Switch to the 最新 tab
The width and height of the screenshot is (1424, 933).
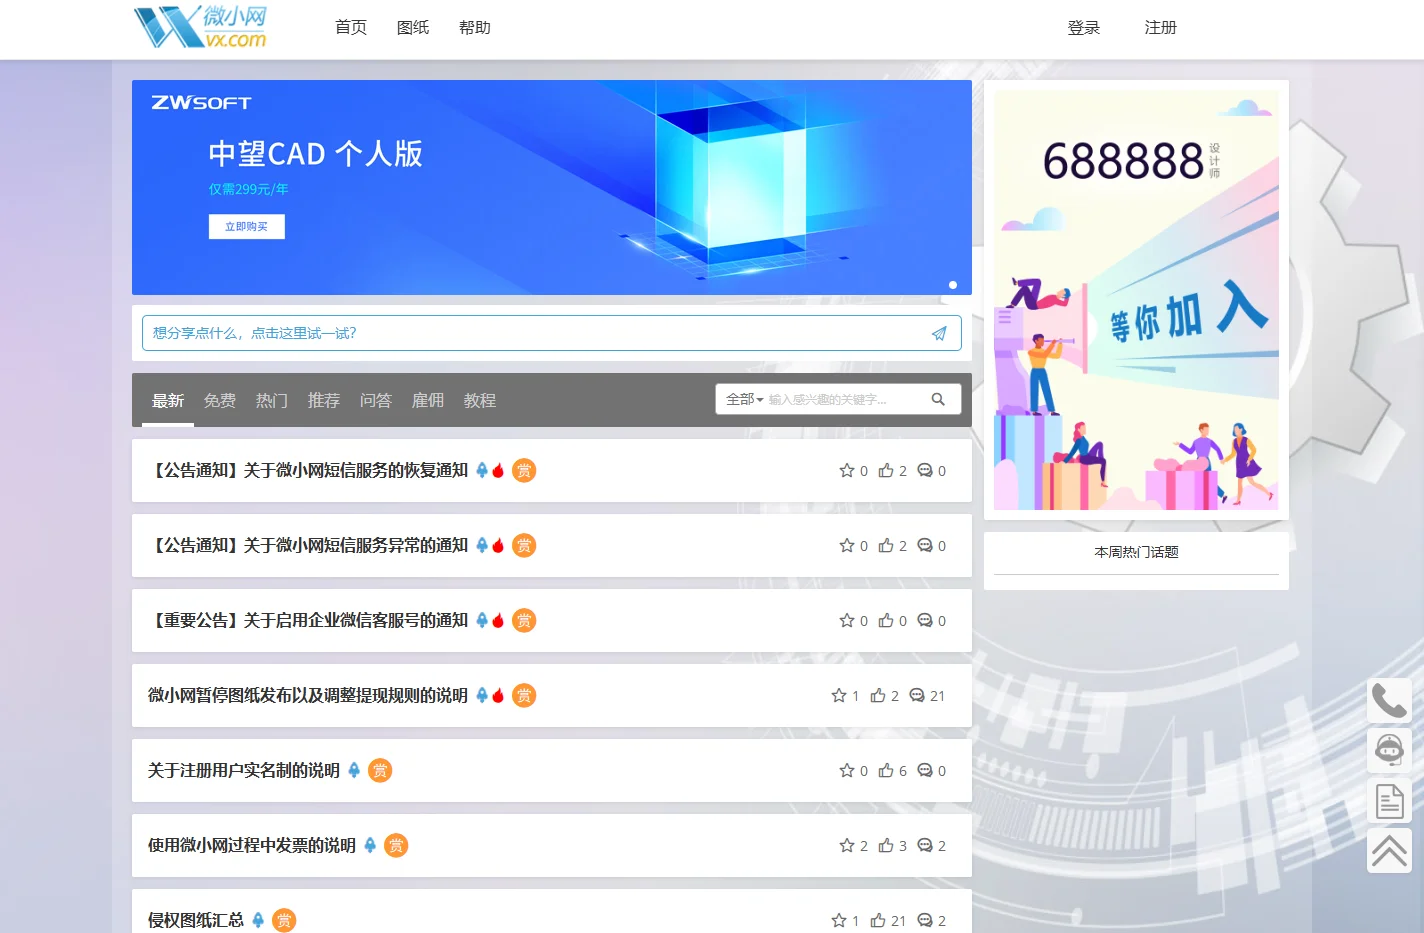click(x=168, y=401)
